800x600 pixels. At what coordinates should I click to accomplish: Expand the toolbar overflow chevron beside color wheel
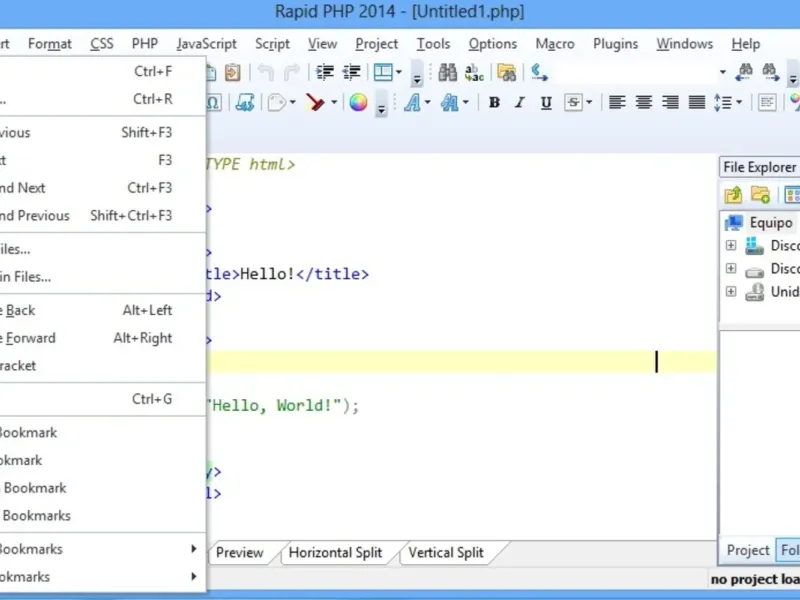tap(381, 103)
